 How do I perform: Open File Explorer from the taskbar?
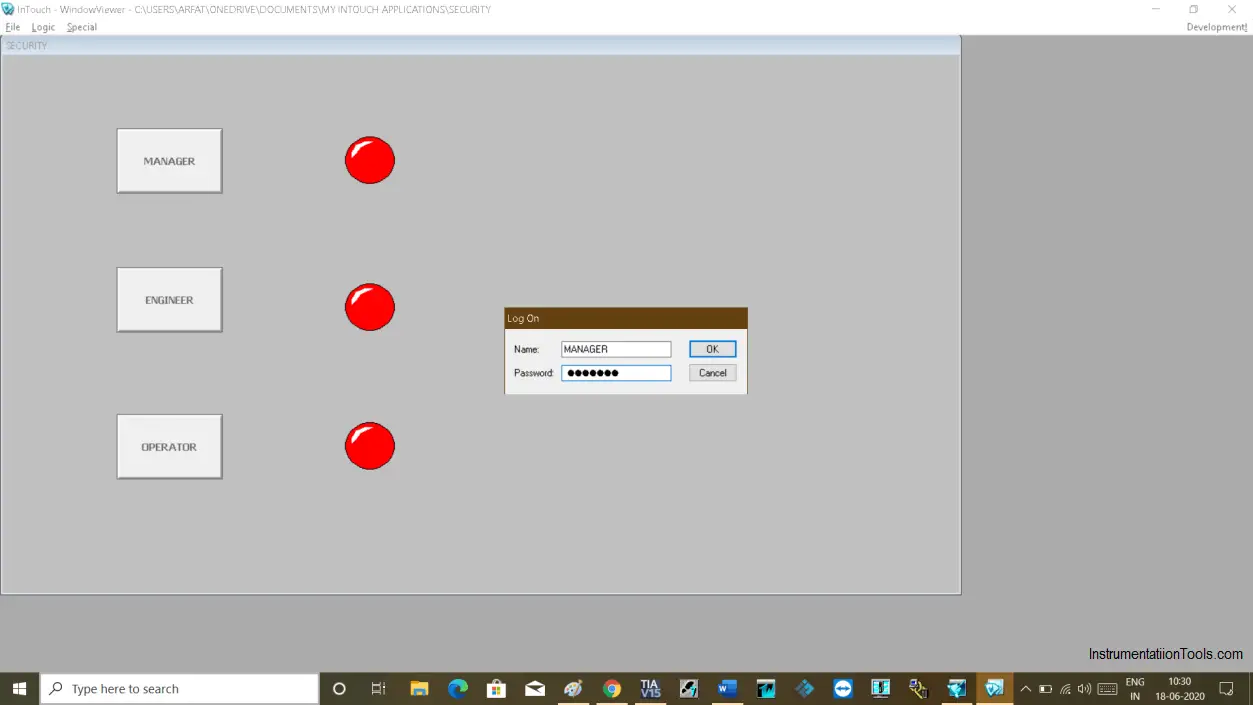(420, 689)
